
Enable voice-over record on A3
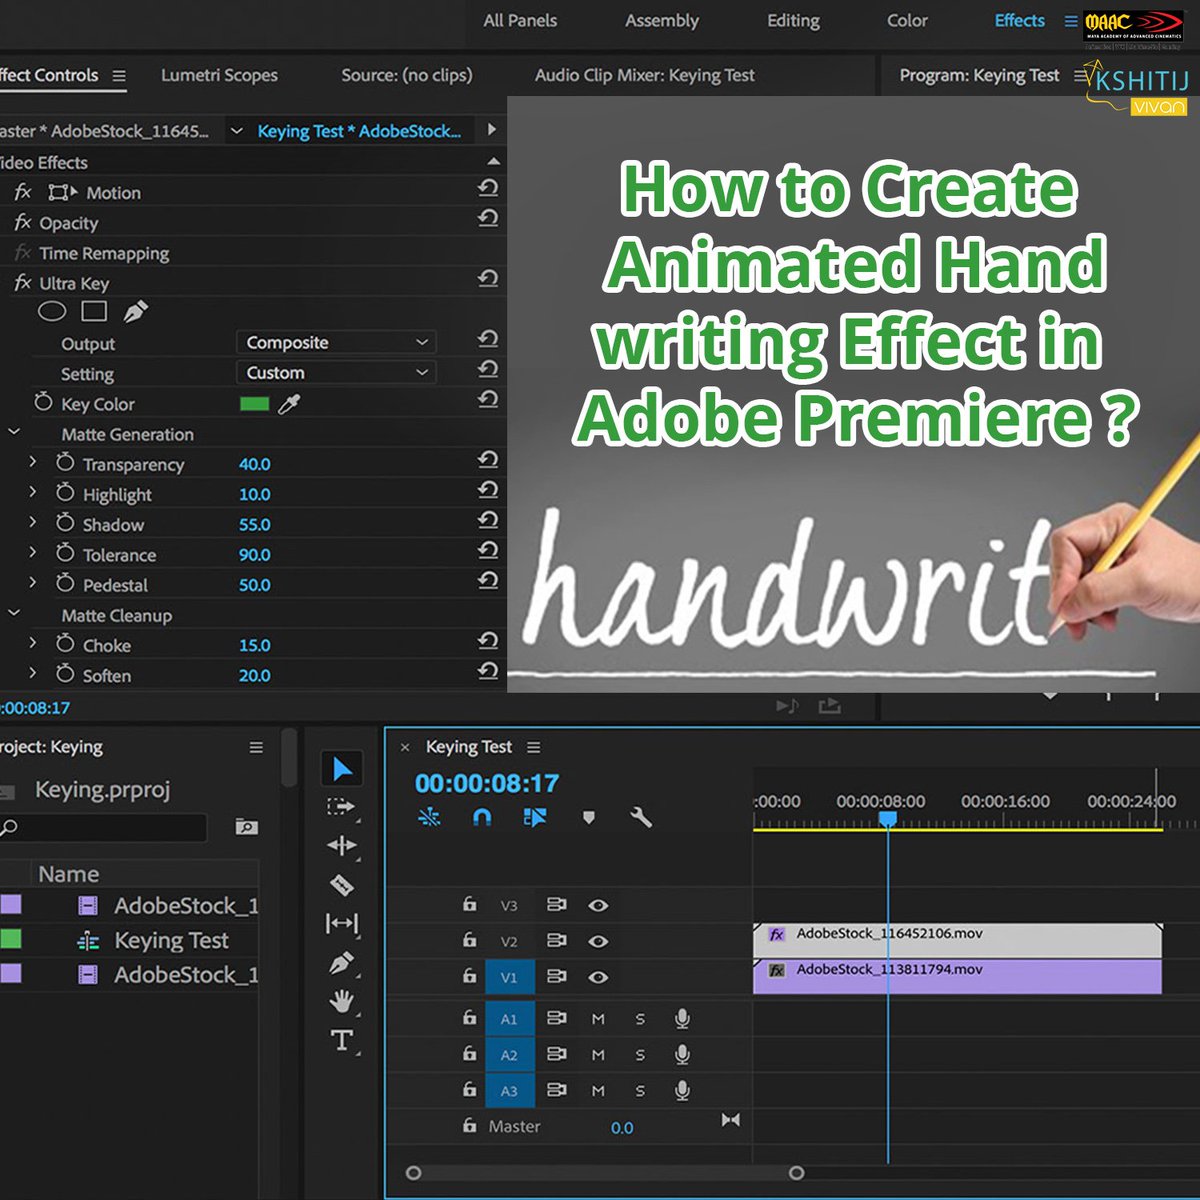click(682, 1090)
